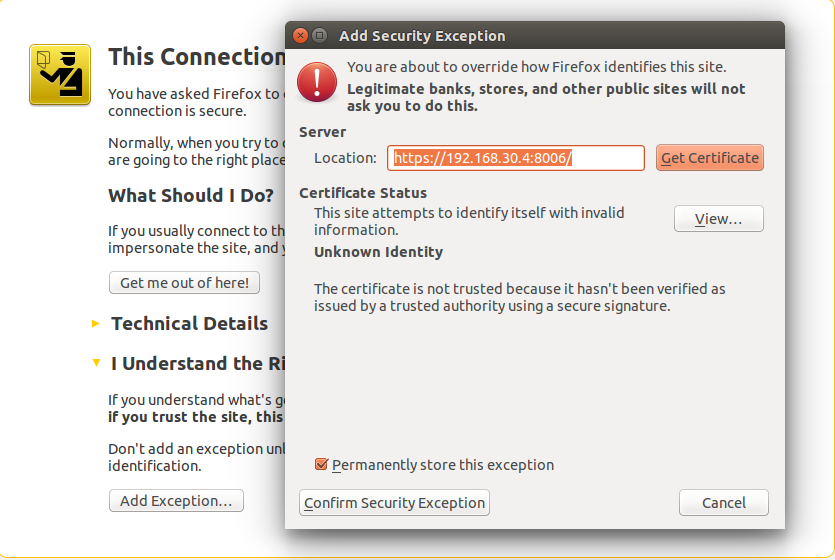
Task: Click the grey window button beside close
Action: click(x=320, y=36)
